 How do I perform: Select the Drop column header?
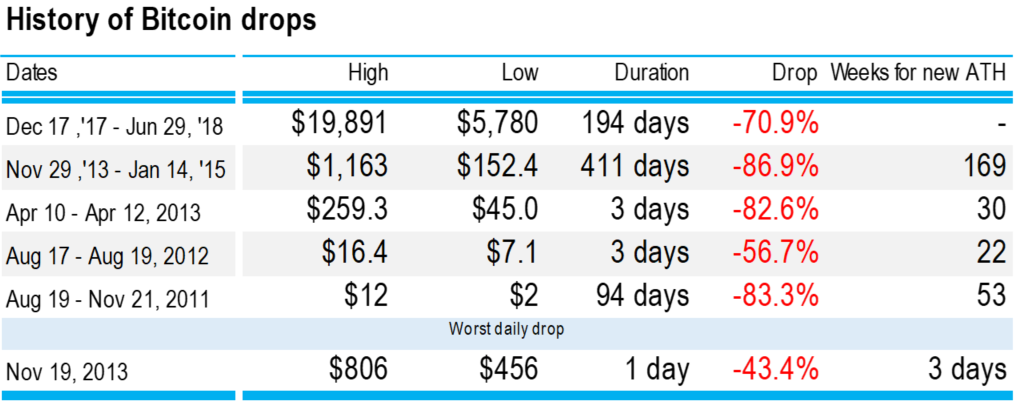coord(795,72)
